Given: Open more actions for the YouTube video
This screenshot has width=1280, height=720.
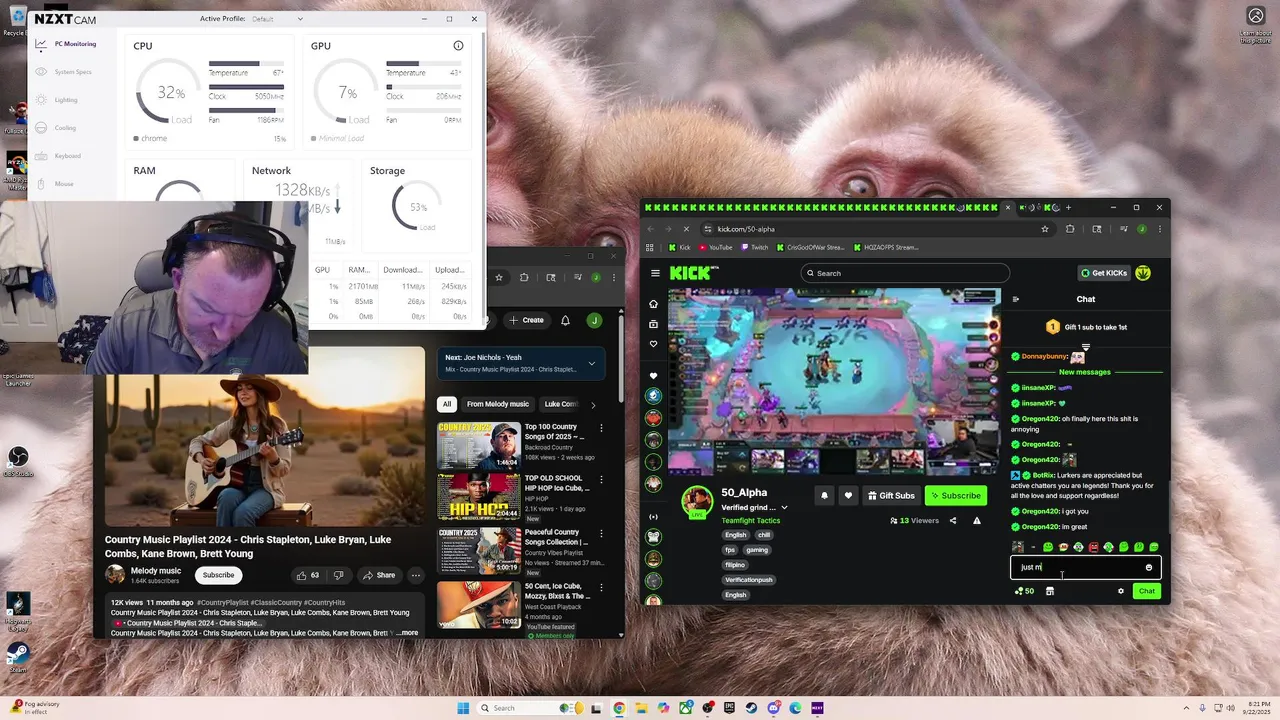Looking at the screenshot, I should point(416,575).
